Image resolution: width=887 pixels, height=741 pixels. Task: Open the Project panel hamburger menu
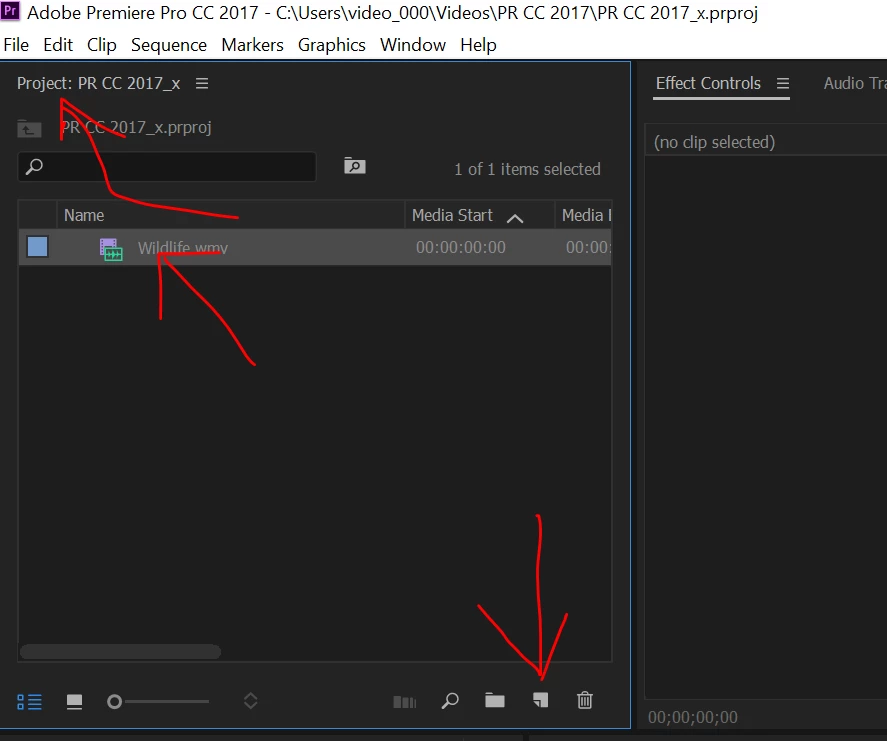point(202,84)
